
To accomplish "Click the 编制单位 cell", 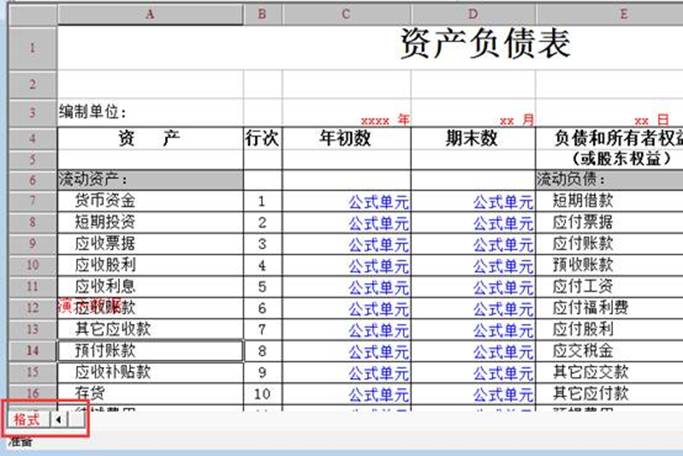I will click(150, 114).
